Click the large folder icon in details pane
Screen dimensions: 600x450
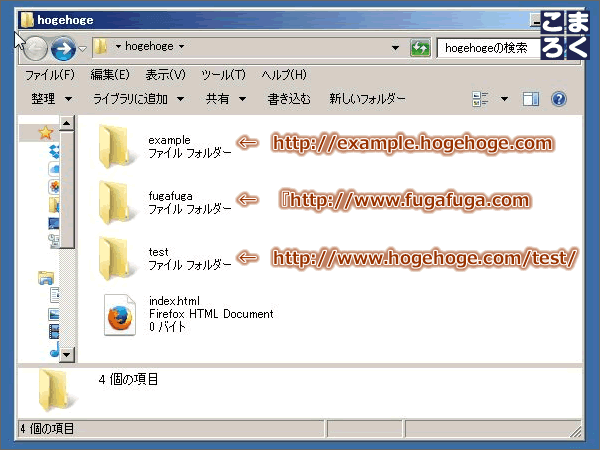(56, 390)
